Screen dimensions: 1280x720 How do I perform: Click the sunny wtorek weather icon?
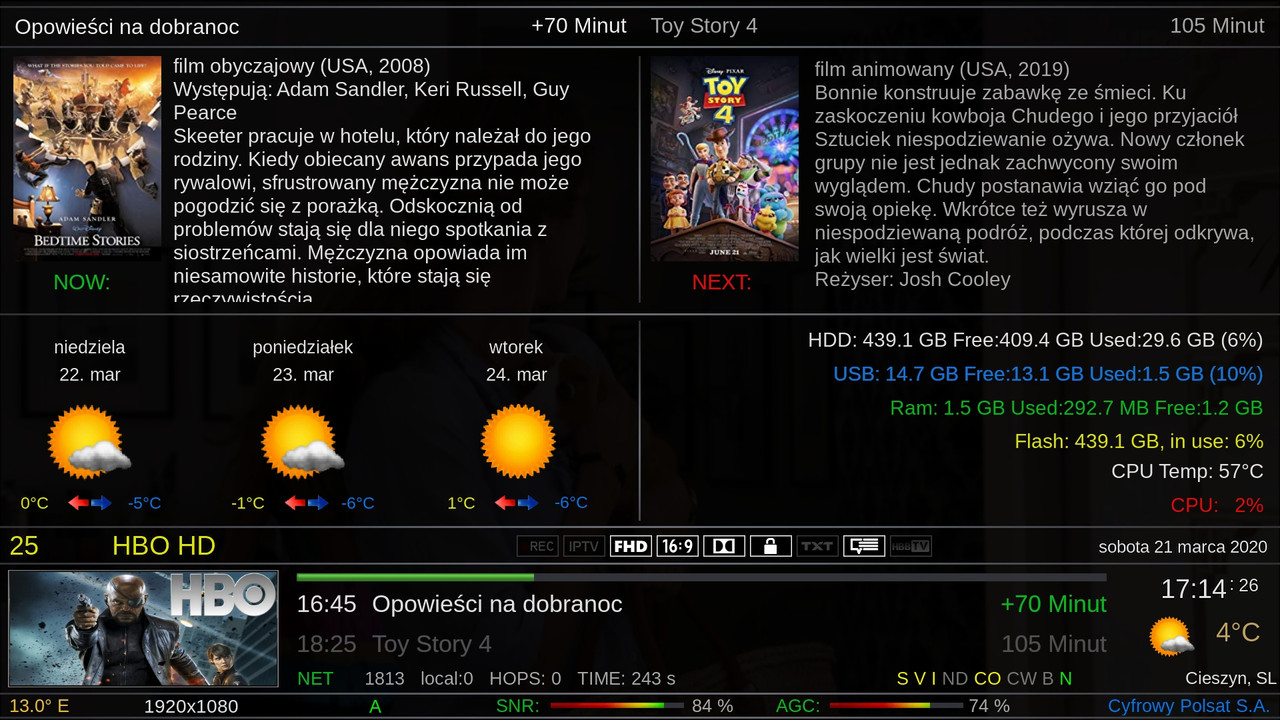(x=518, y=442)
